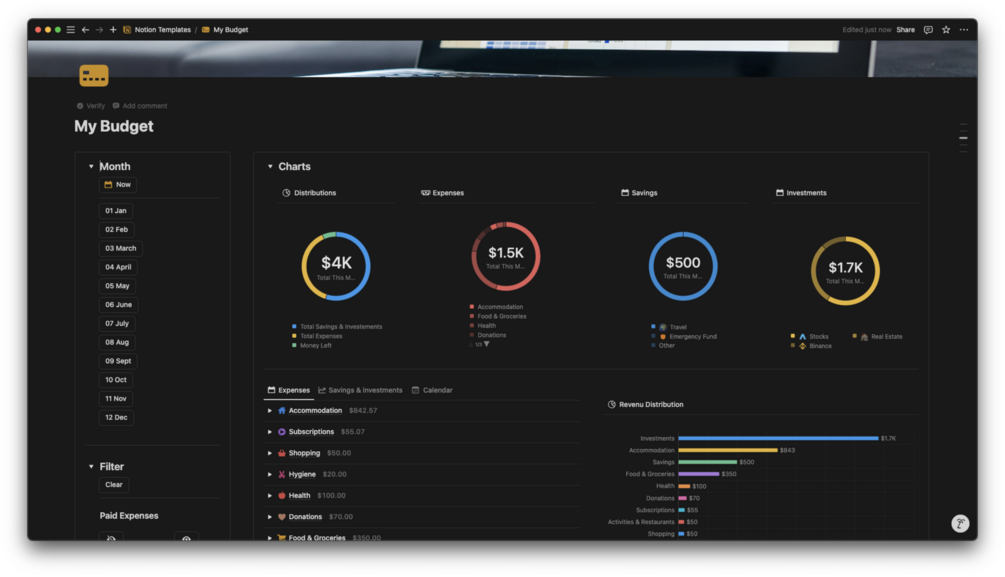Open Notion Templates breadcrumb
Viewport: 1005px width, 577px height.
click(157, 29)
